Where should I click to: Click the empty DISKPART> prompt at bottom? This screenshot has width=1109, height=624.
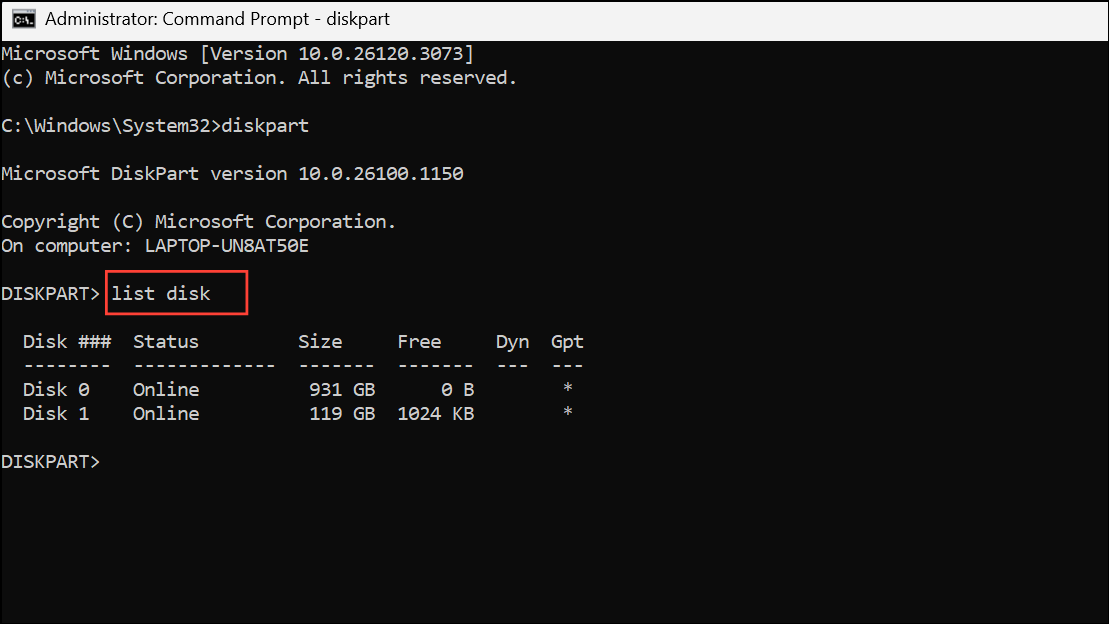point(50,462)
